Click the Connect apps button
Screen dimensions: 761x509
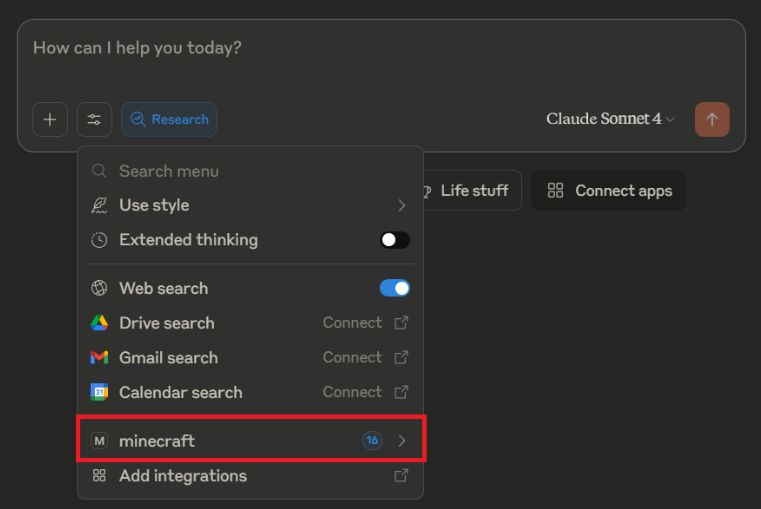609,191
